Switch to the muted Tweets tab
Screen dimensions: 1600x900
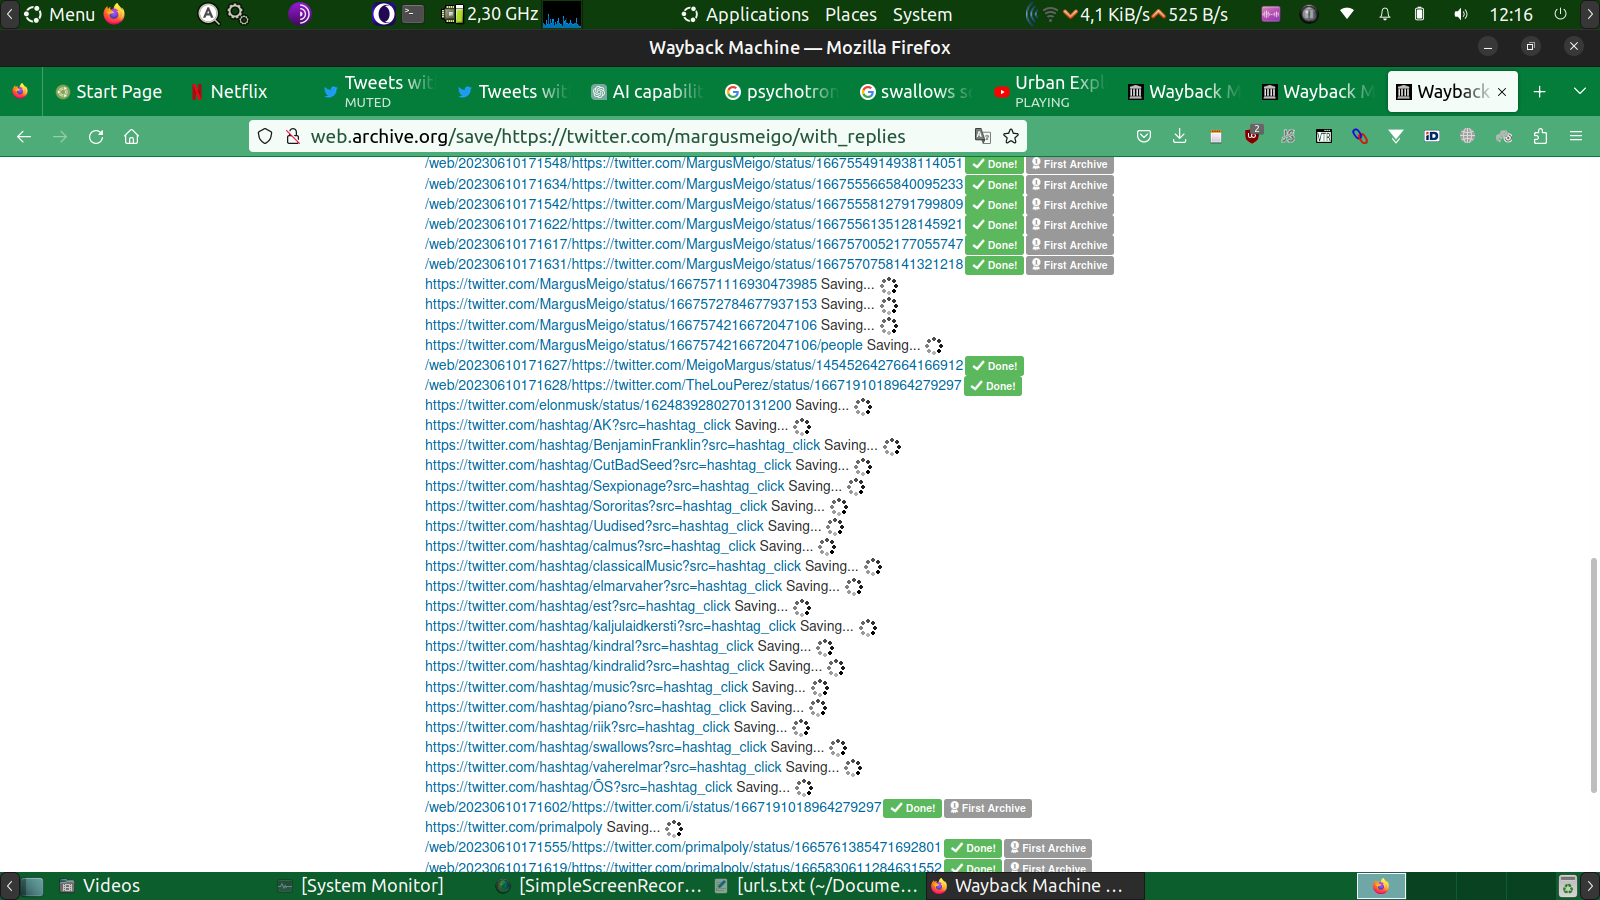377,91
